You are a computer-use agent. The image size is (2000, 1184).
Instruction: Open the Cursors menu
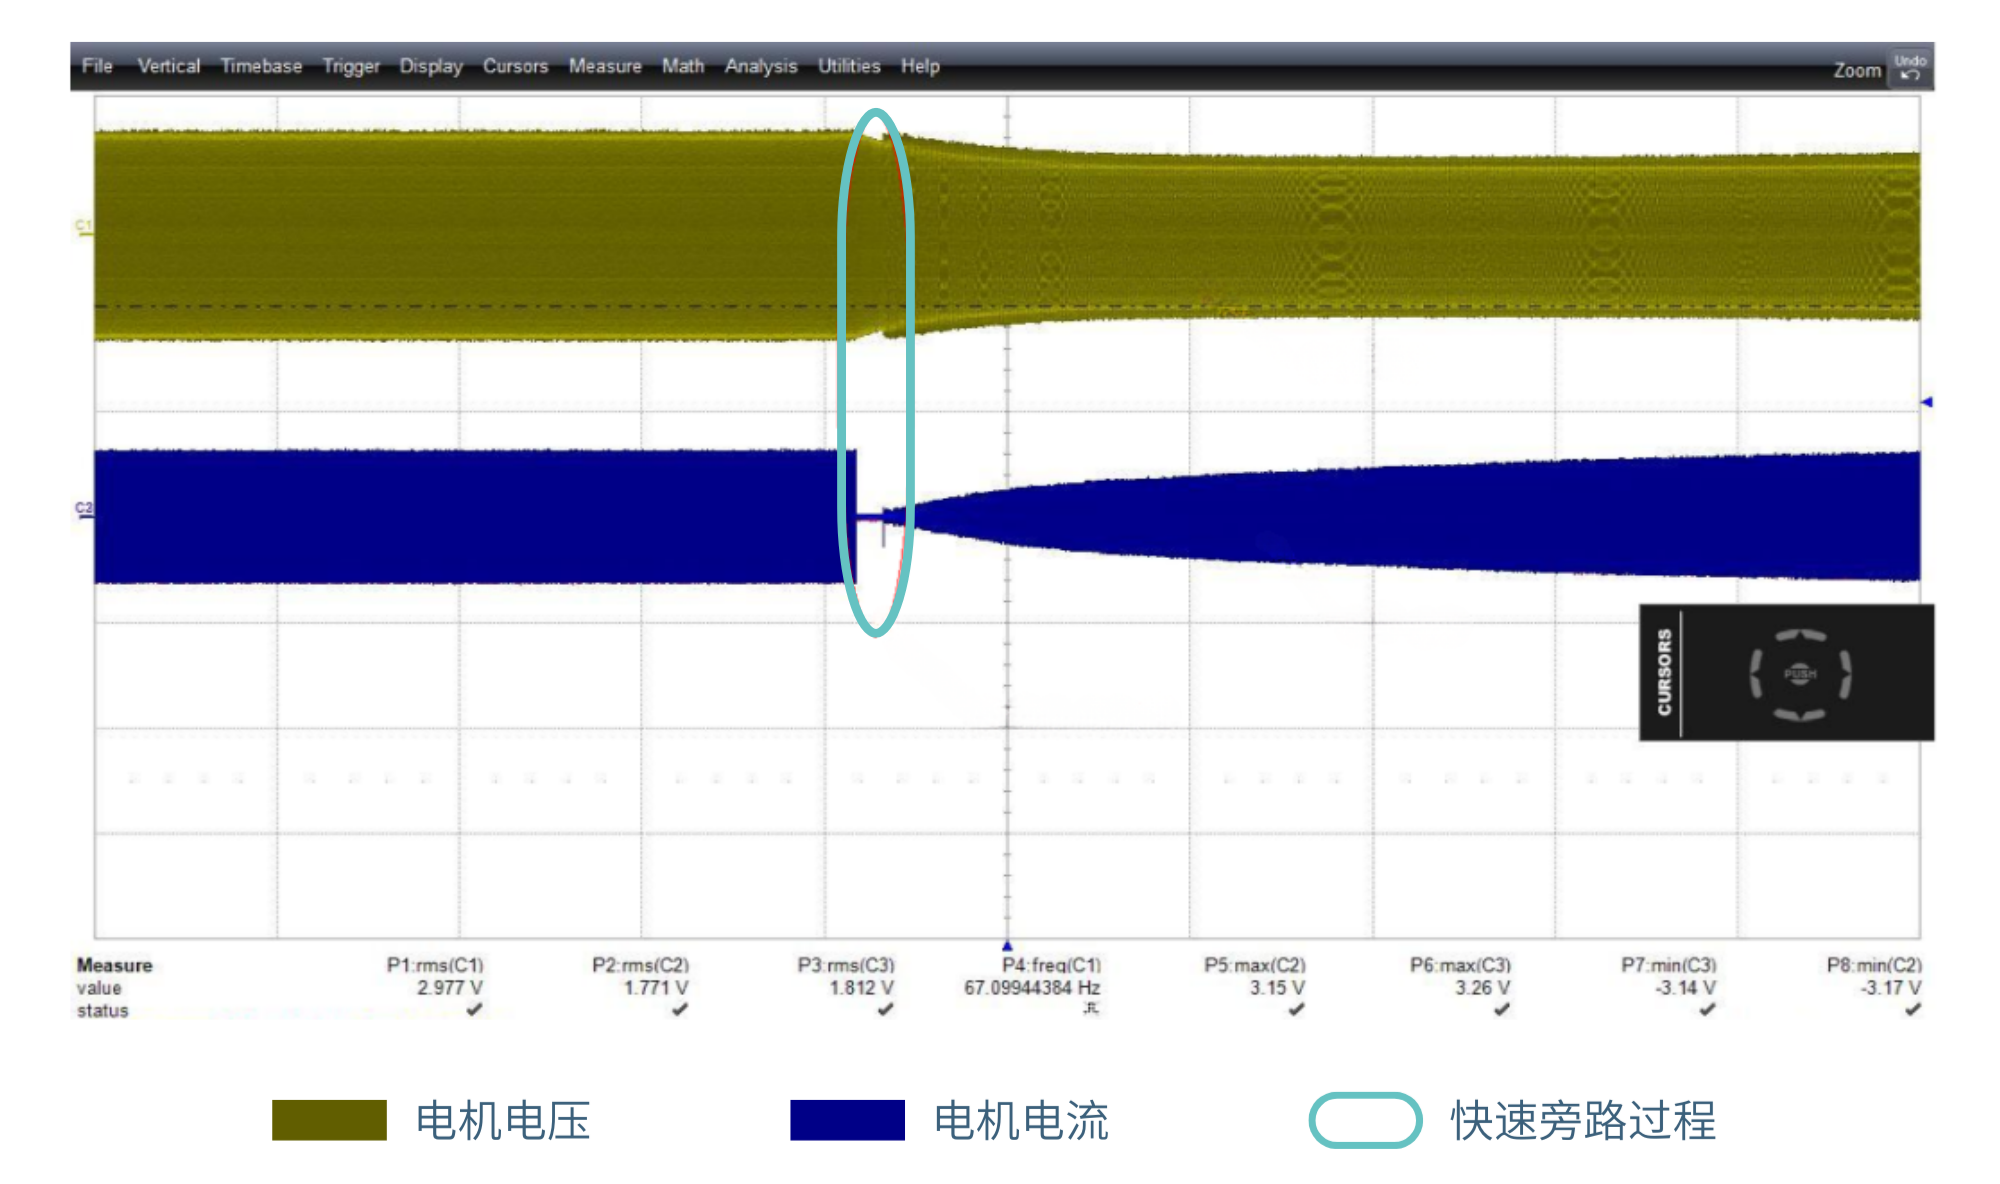point(515,66)
